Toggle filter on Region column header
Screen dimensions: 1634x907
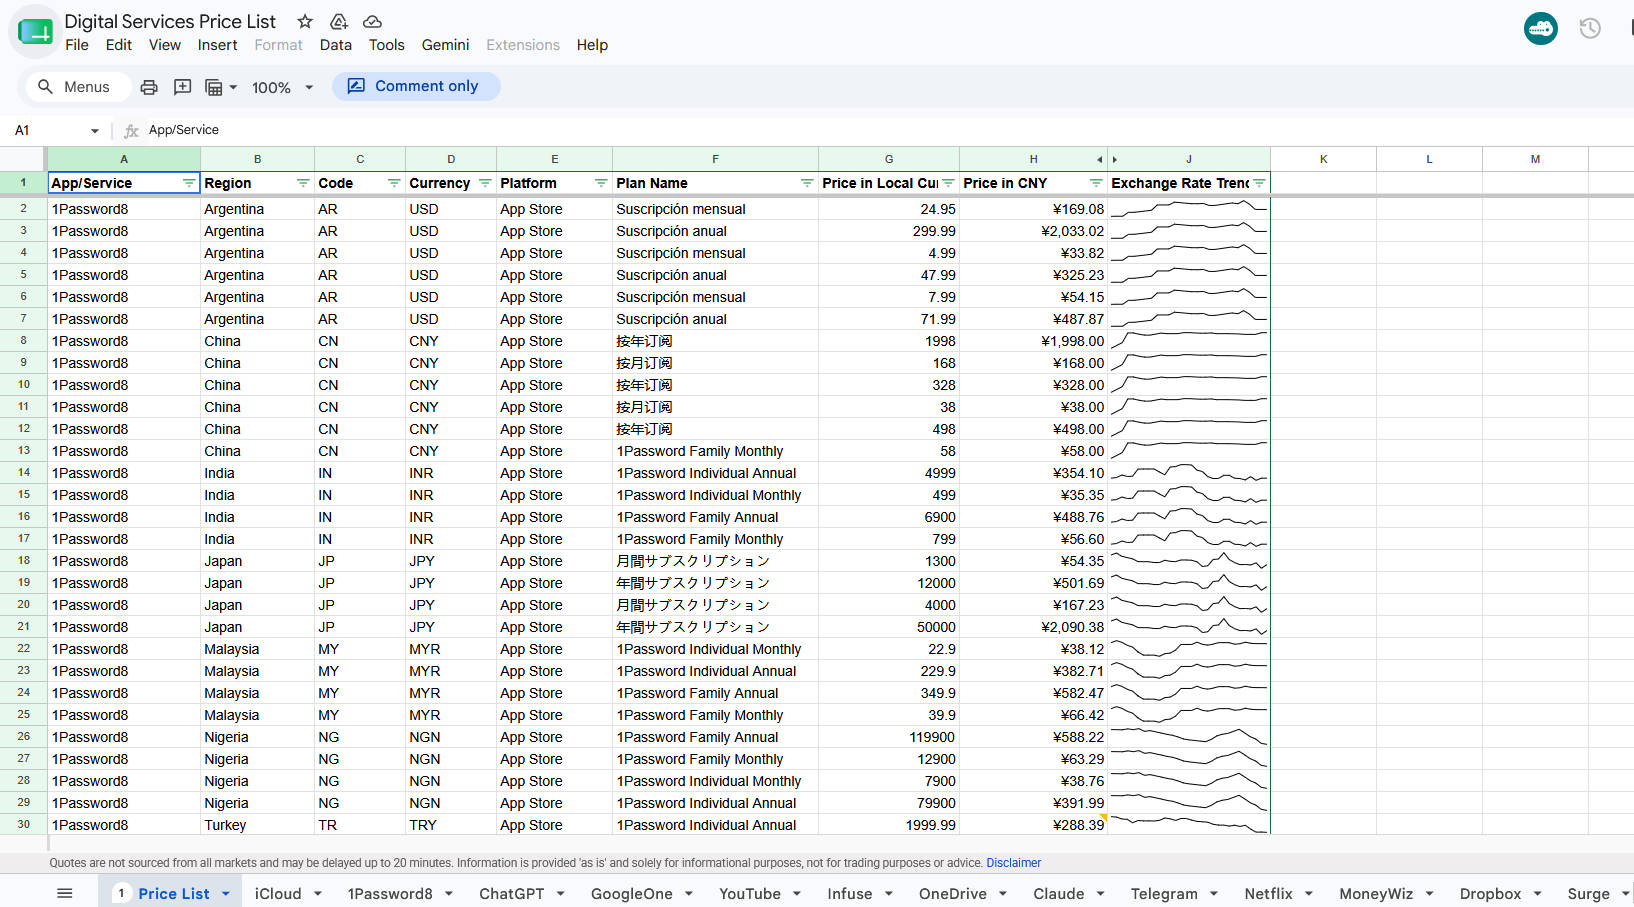(x=303, y=183)
